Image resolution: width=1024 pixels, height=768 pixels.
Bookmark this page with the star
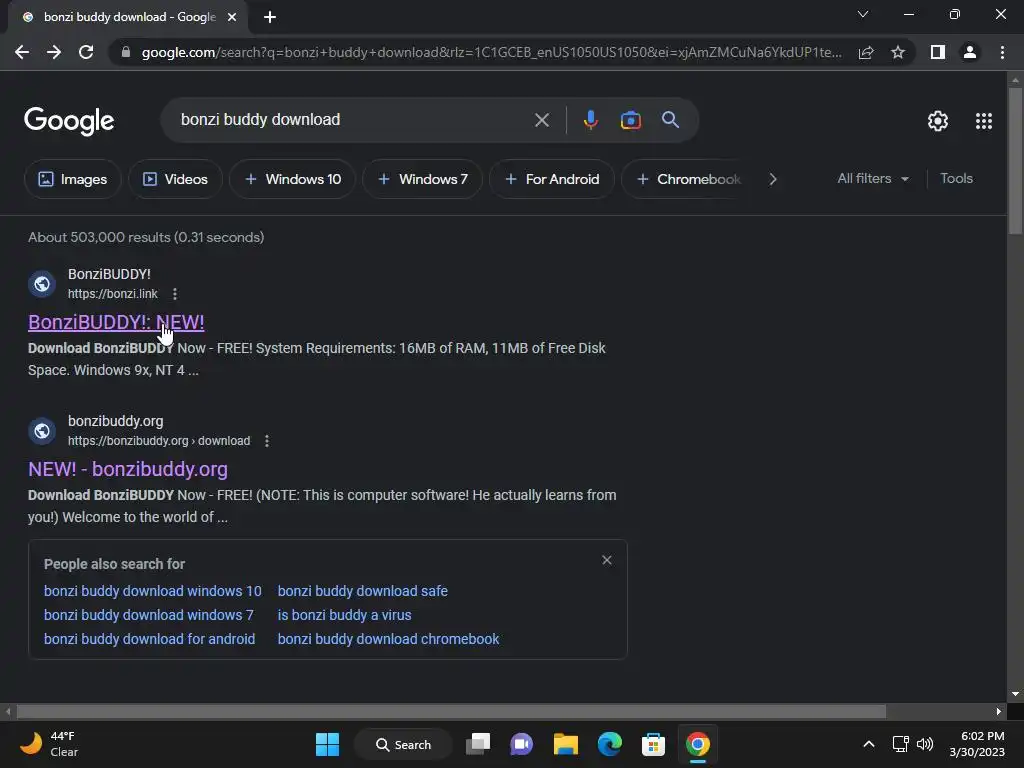pos(898,52)
